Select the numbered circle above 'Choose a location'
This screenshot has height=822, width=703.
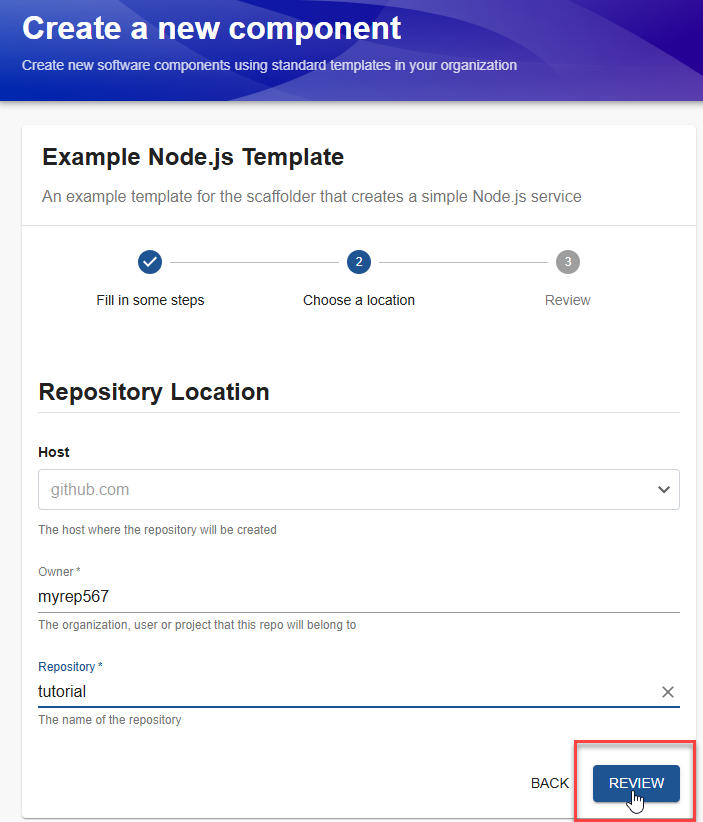[359, 262]
